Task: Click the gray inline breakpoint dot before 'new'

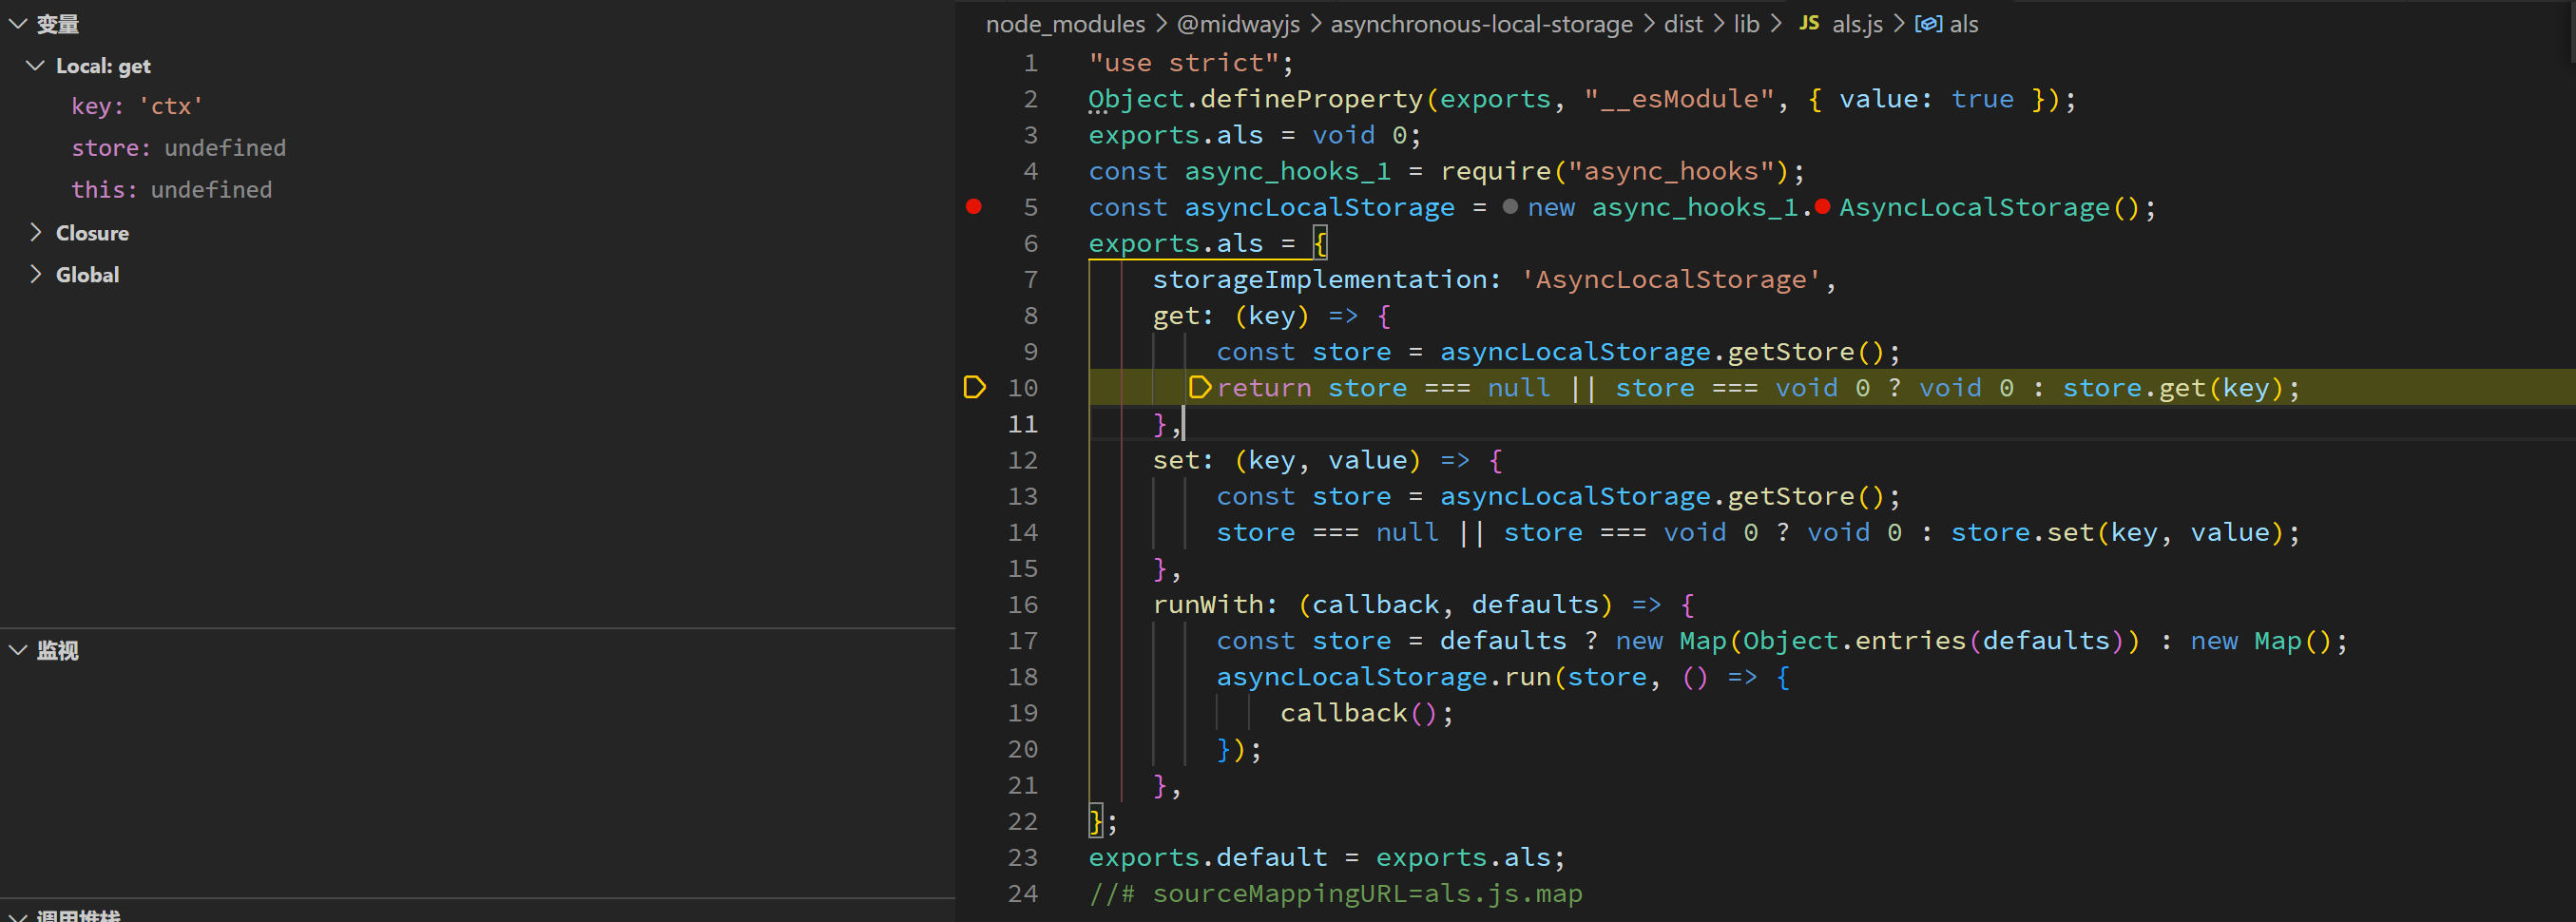Action: point(1510,207)
